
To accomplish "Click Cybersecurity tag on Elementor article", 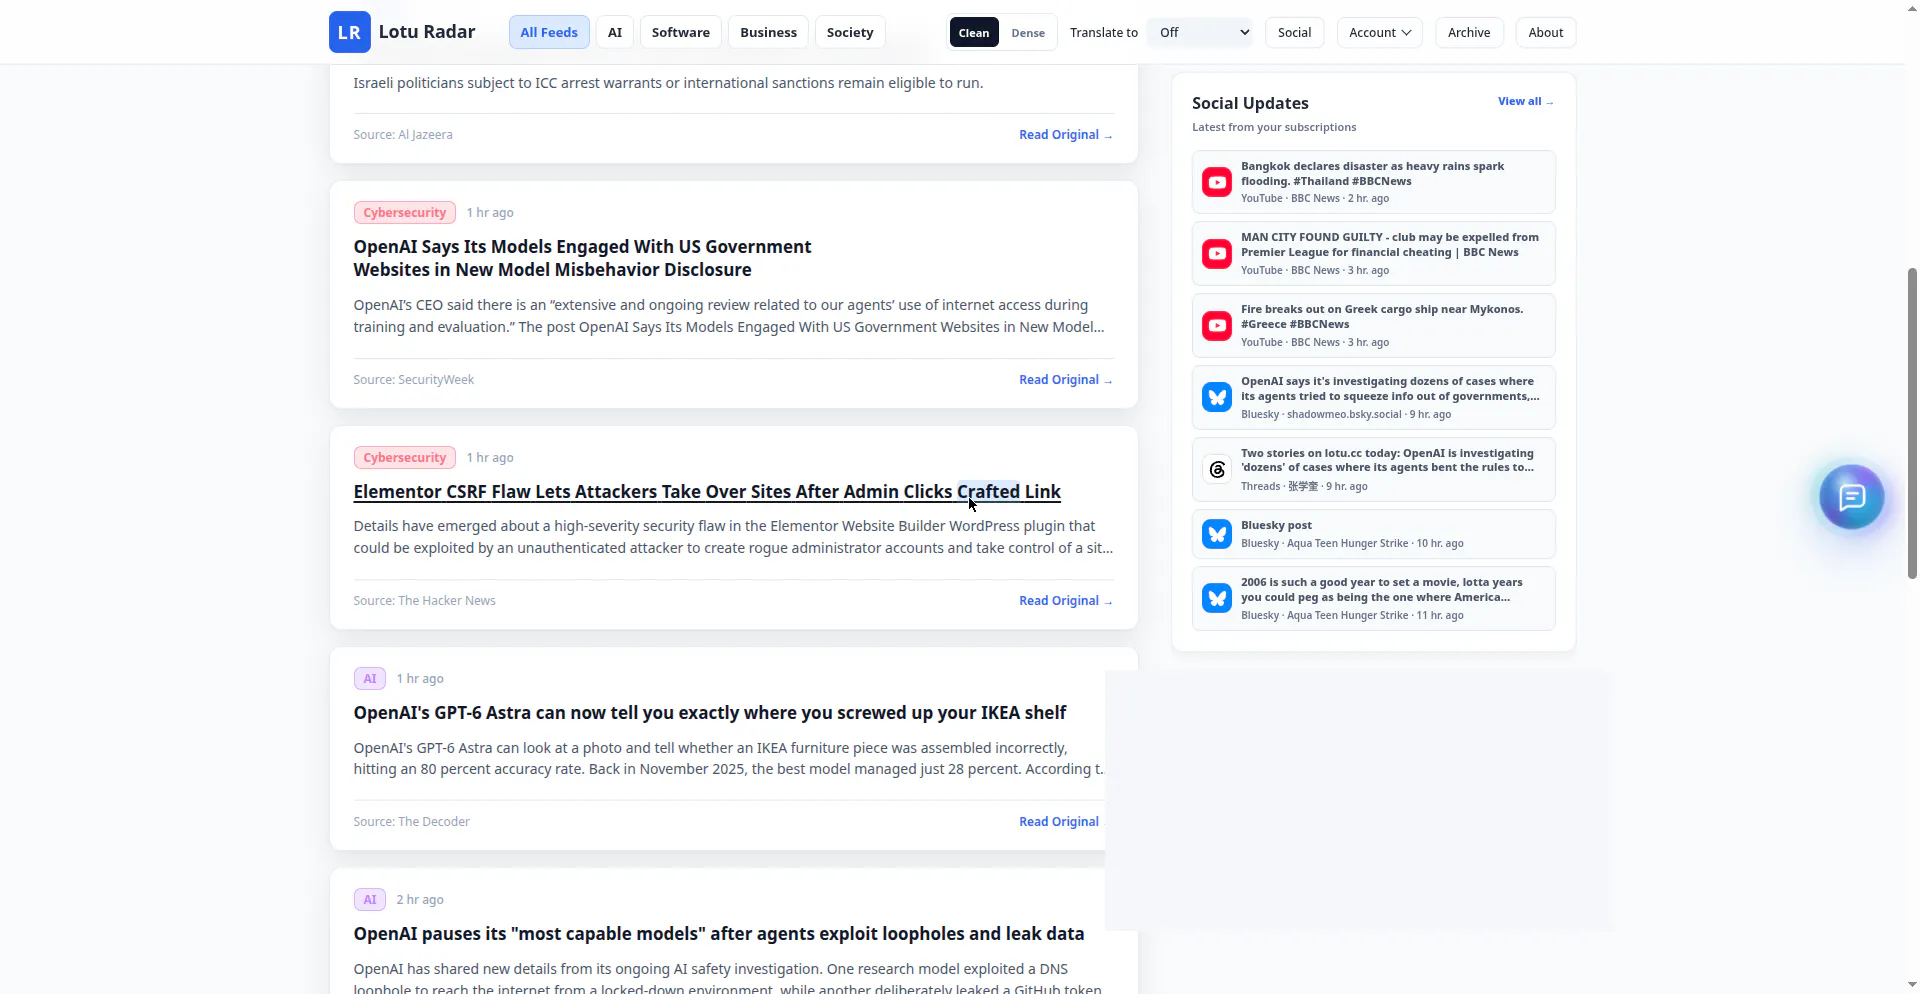I will (405, 458).
